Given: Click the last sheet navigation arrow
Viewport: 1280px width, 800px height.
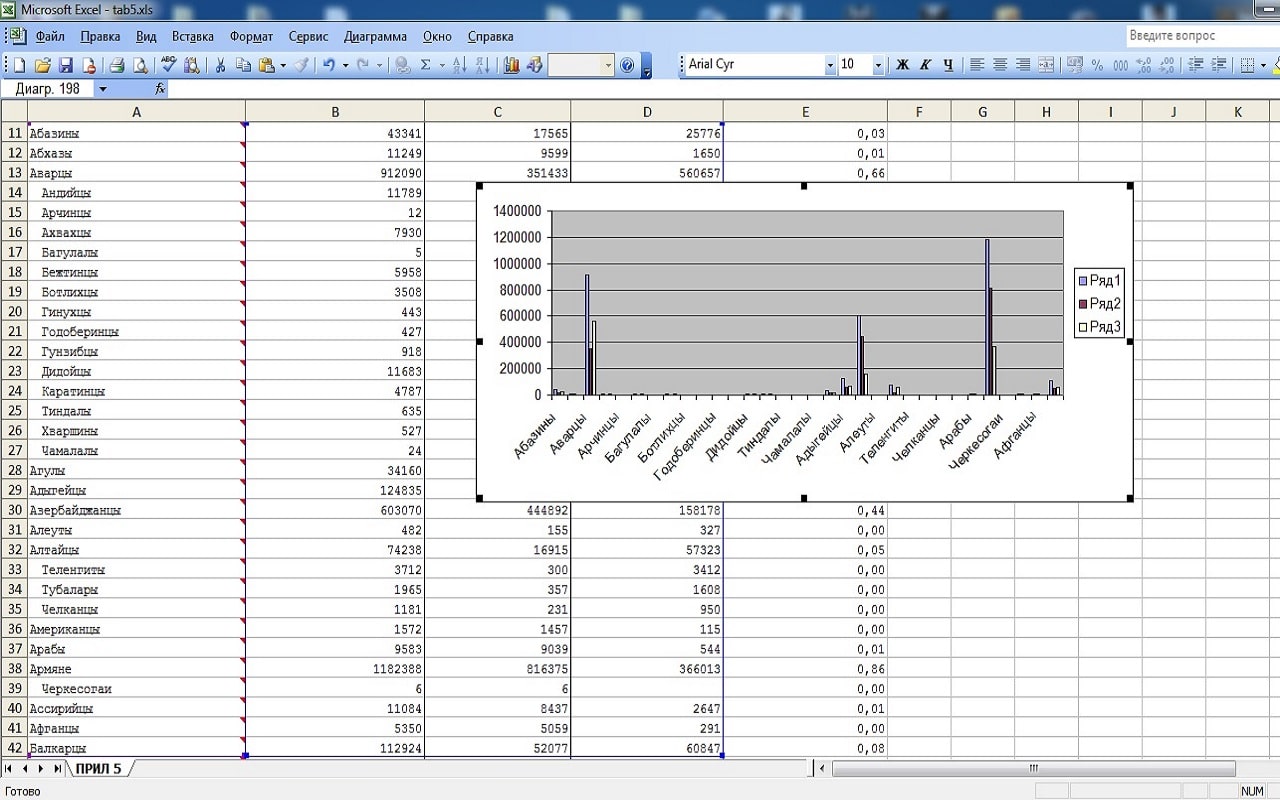Looking at the screenshot, I should click(58, 768).
